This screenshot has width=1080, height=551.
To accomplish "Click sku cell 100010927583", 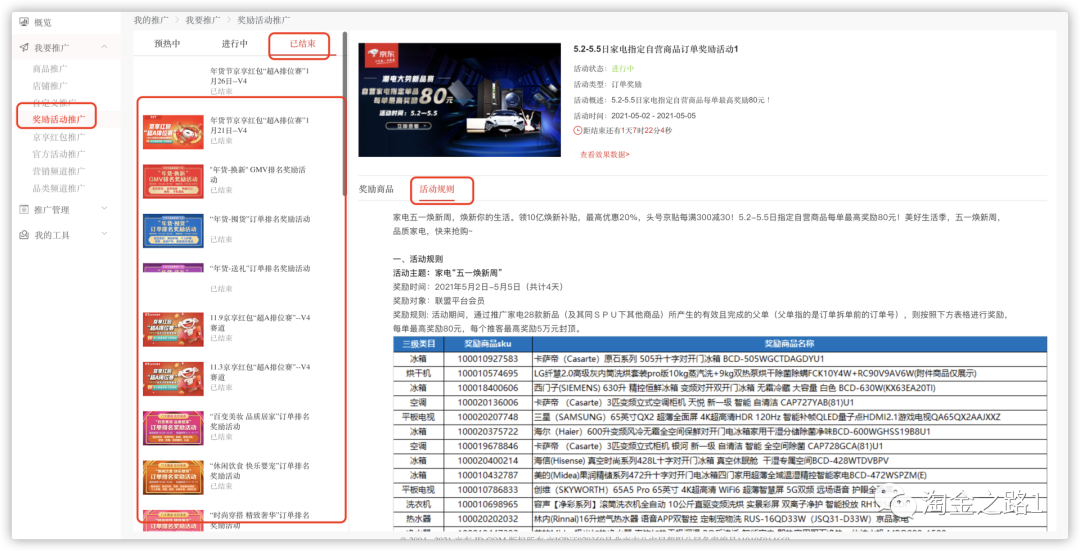I will pos(488,359).
